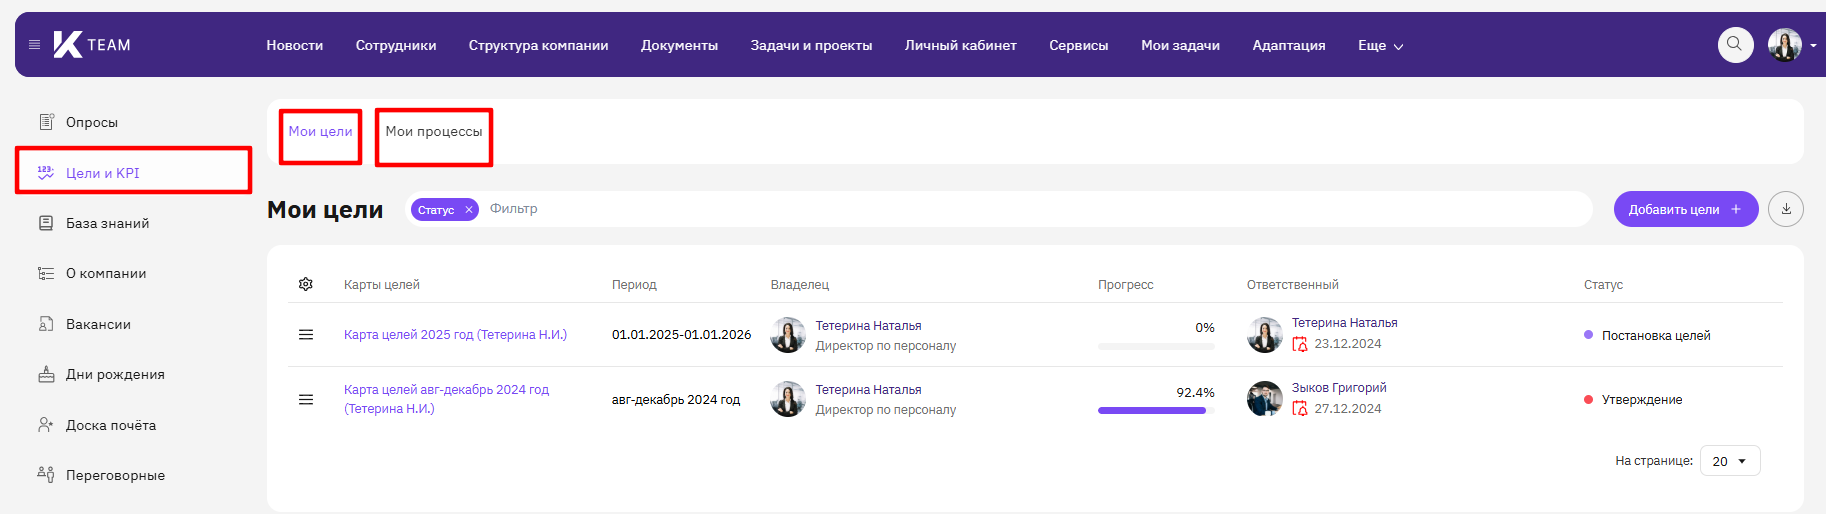Click the birthday cake icon
This screenshot has width=1826, height=514.
[46, 374]
